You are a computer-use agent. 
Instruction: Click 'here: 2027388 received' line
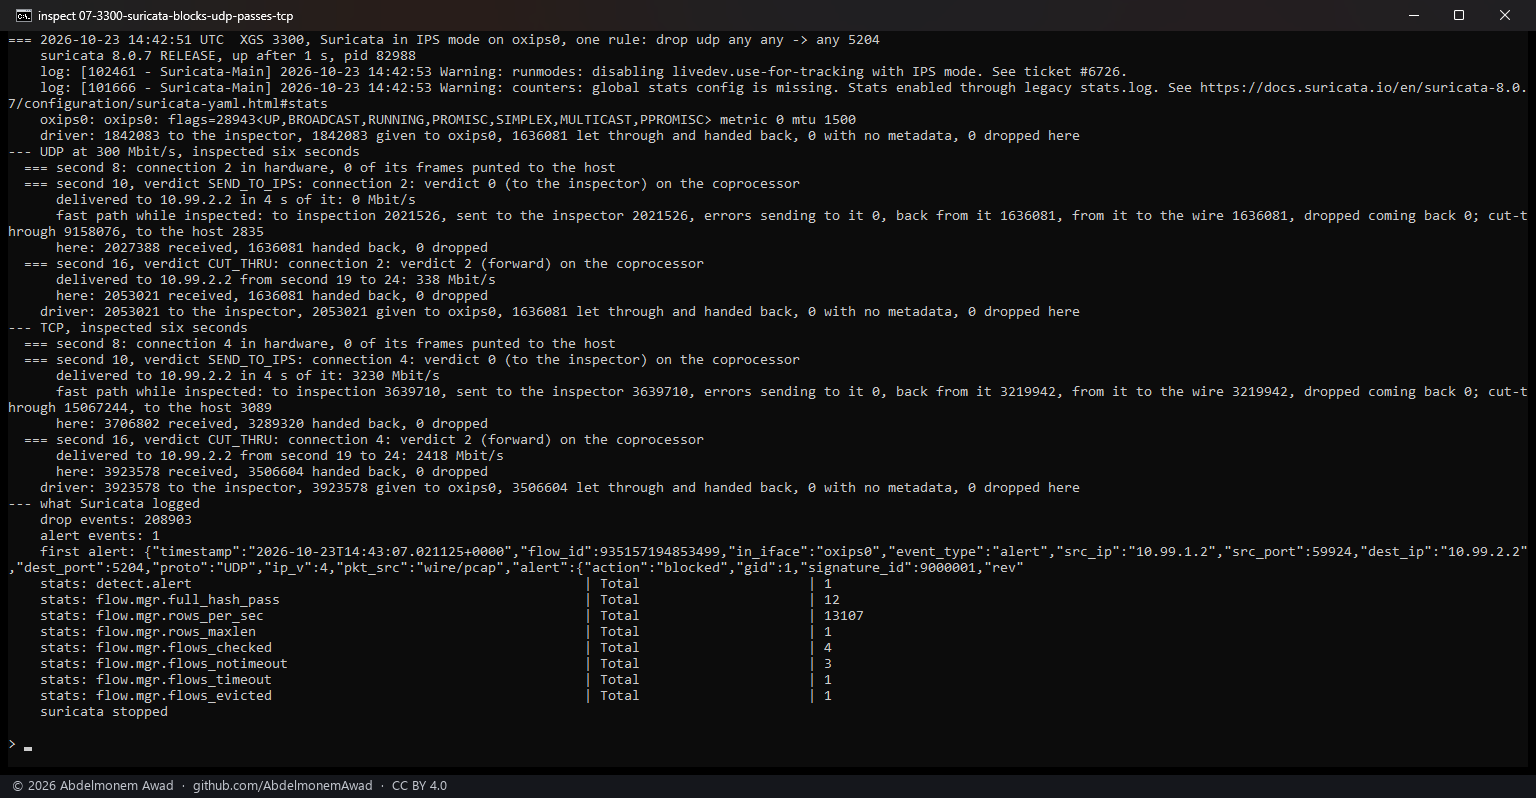click(272, 248)
